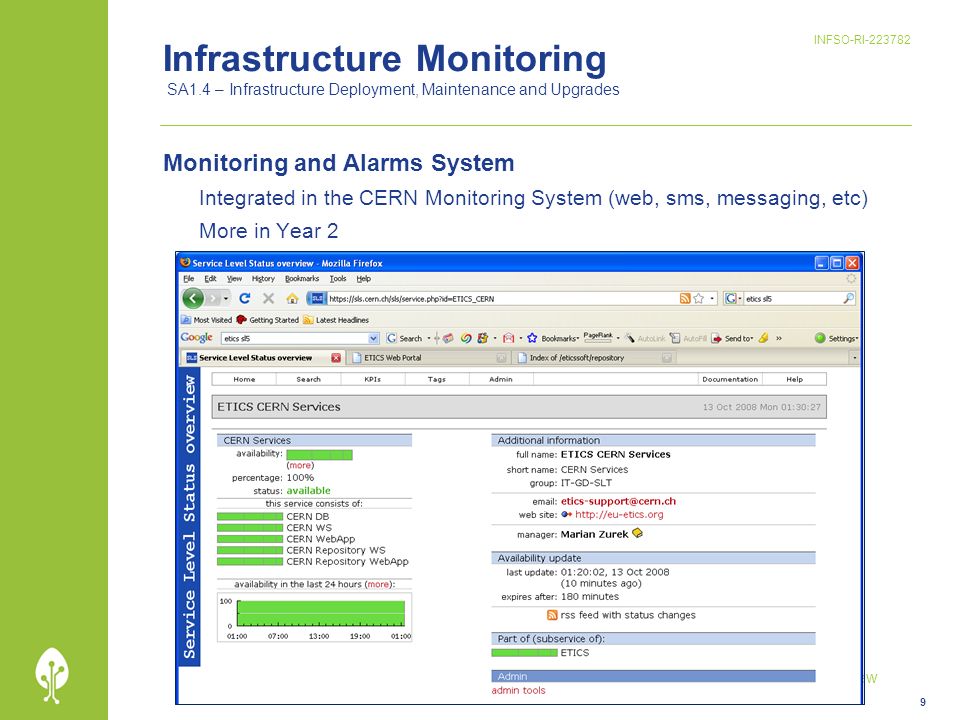Screen dimensions: 960x720
Task: Click the RSS feed icon in address bar
Action: click(685, 299)
